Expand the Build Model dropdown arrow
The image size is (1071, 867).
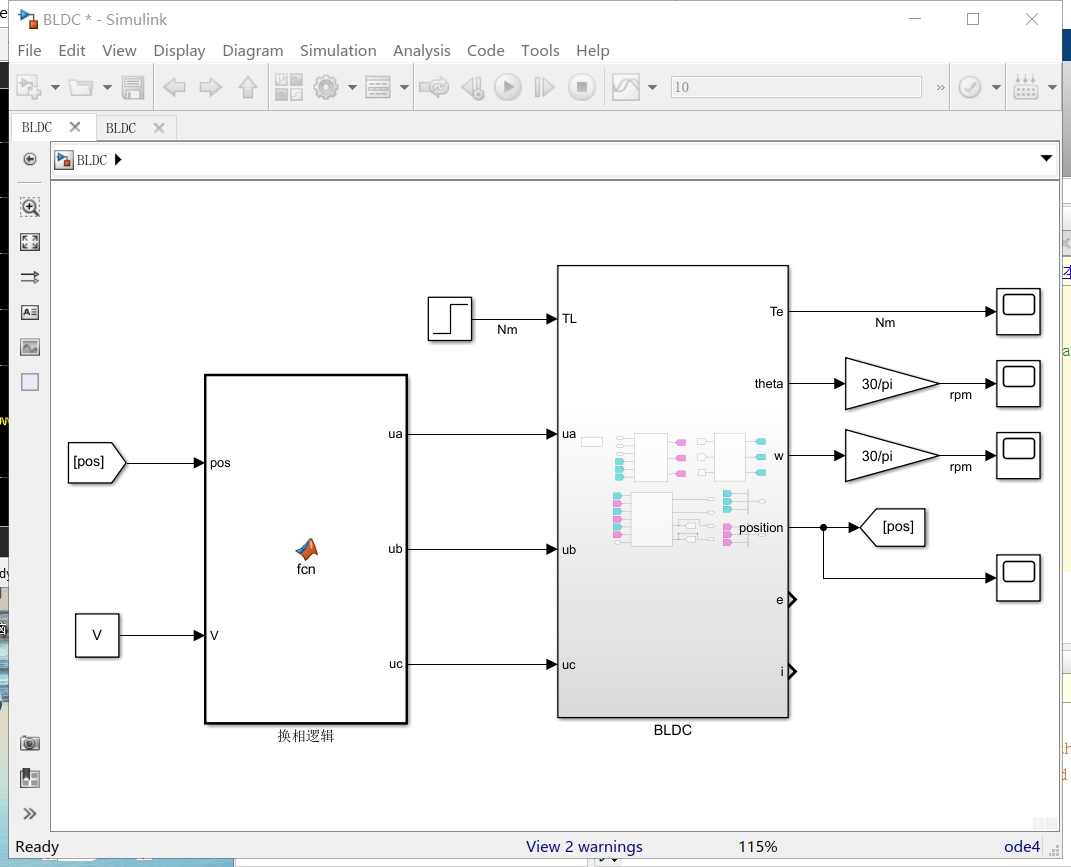click(x=1052, y=87)
